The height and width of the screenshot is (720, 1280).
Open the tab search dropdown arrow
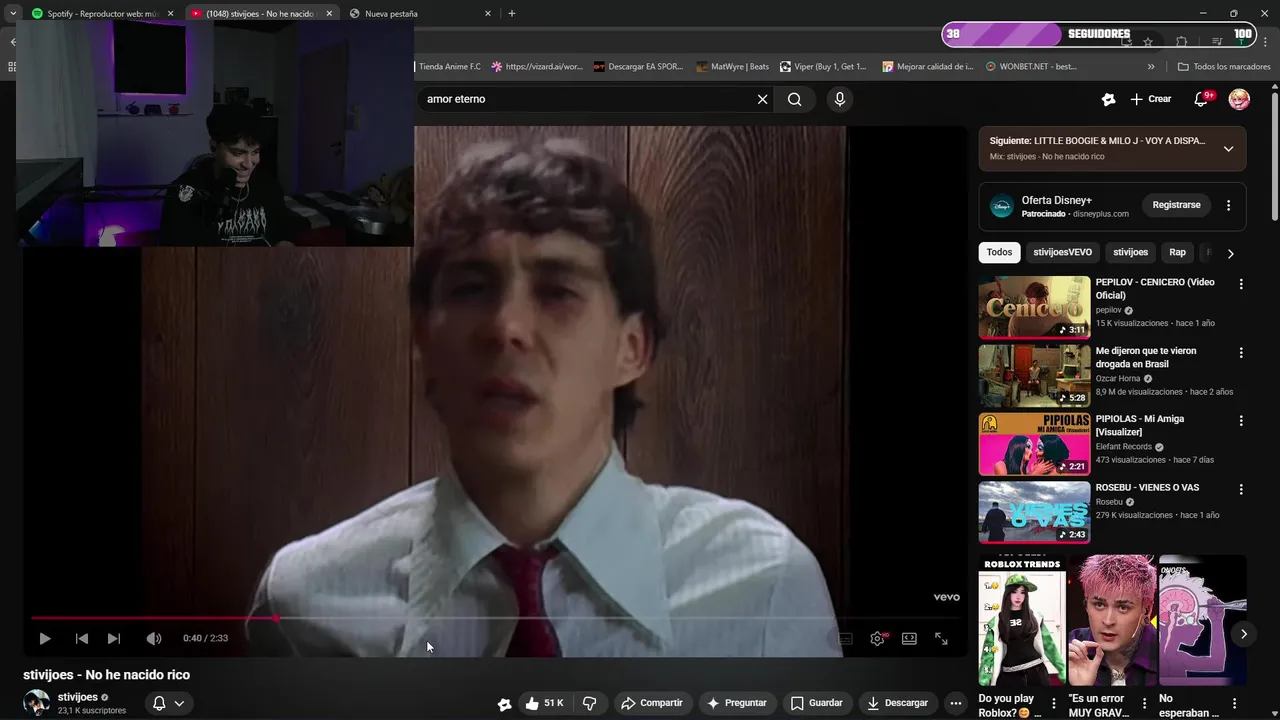[13, 14]
